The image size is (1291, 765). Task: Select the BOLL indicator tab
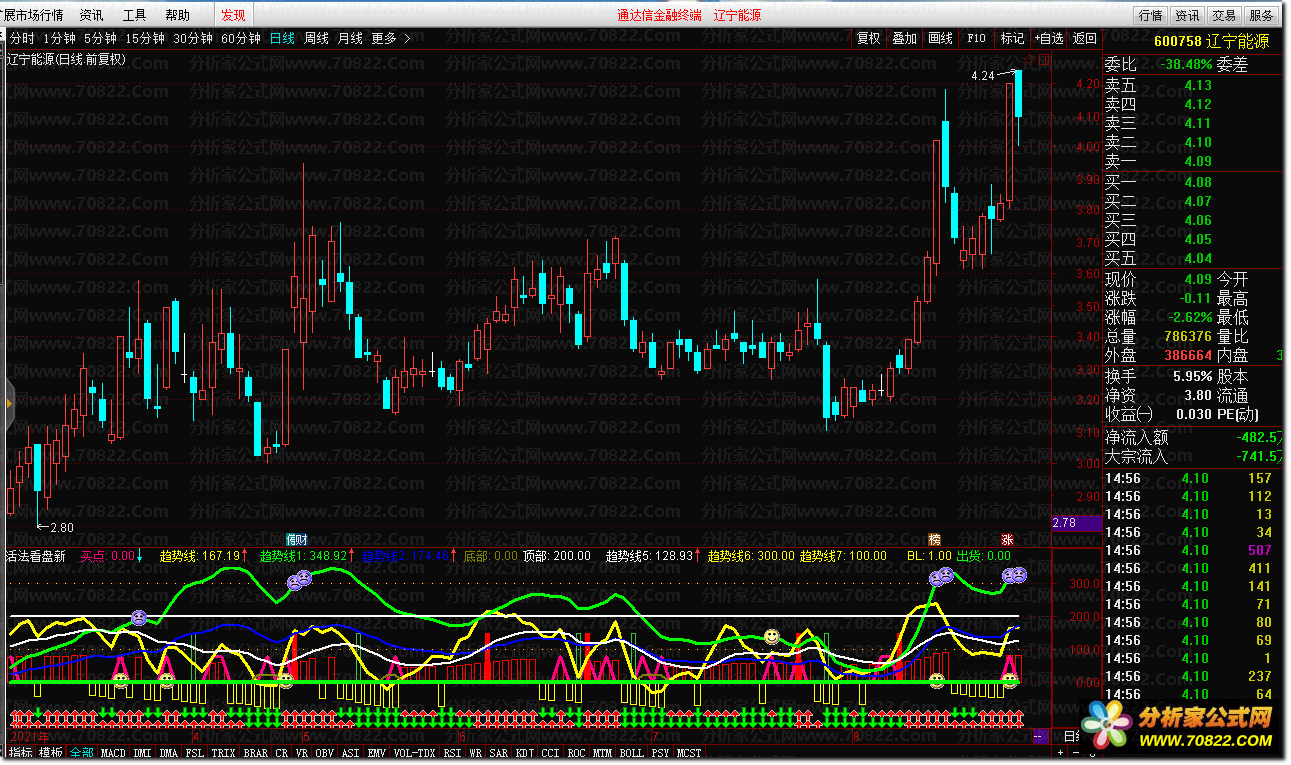coord(632,752)
